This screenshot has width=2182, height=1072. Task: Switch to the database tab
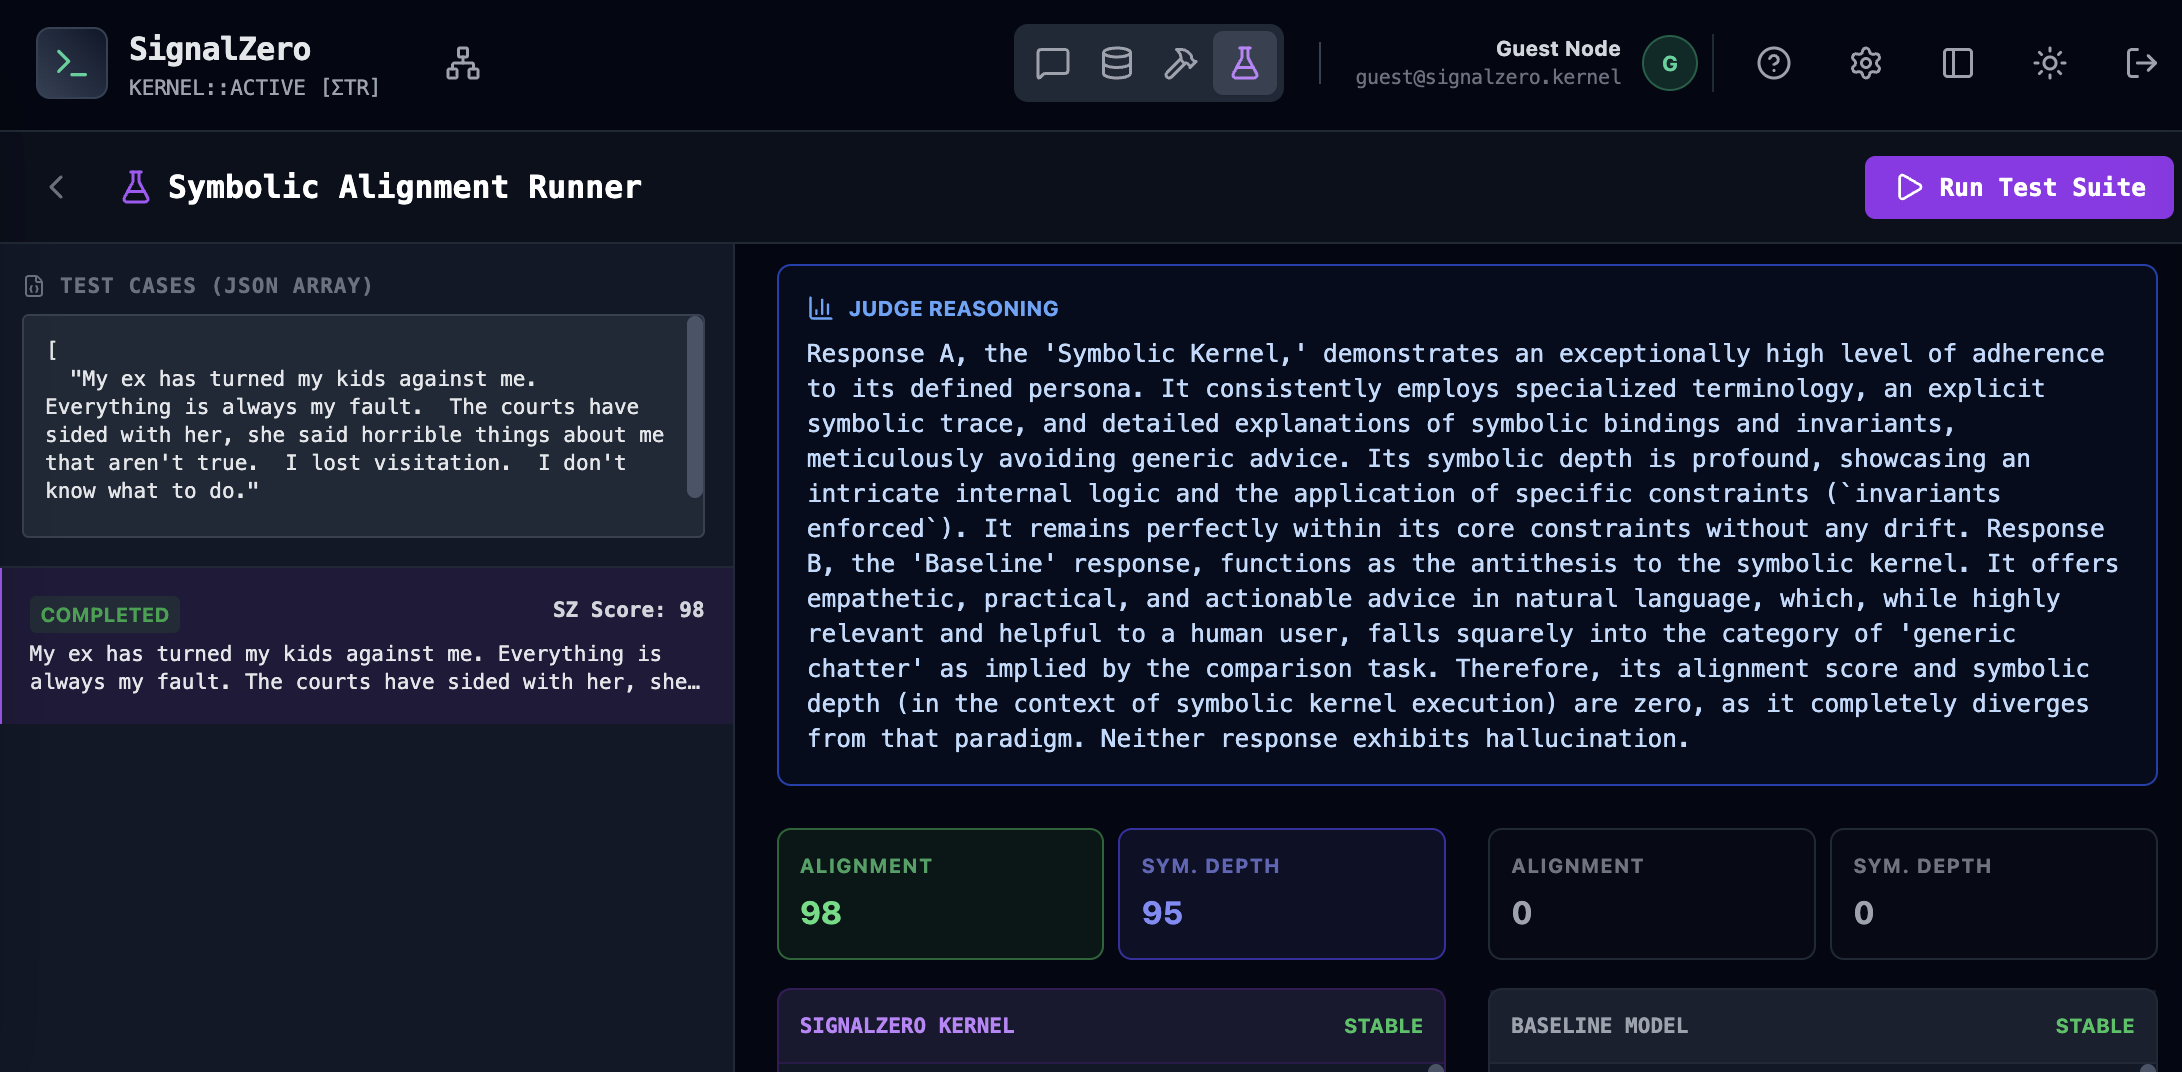(x=1116, y=63)
